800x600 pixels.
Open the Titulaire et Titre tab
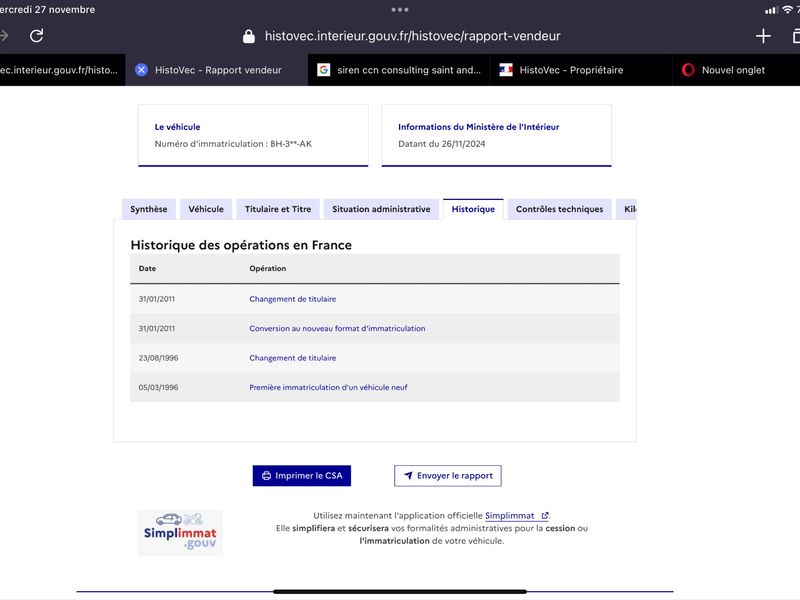278,209
